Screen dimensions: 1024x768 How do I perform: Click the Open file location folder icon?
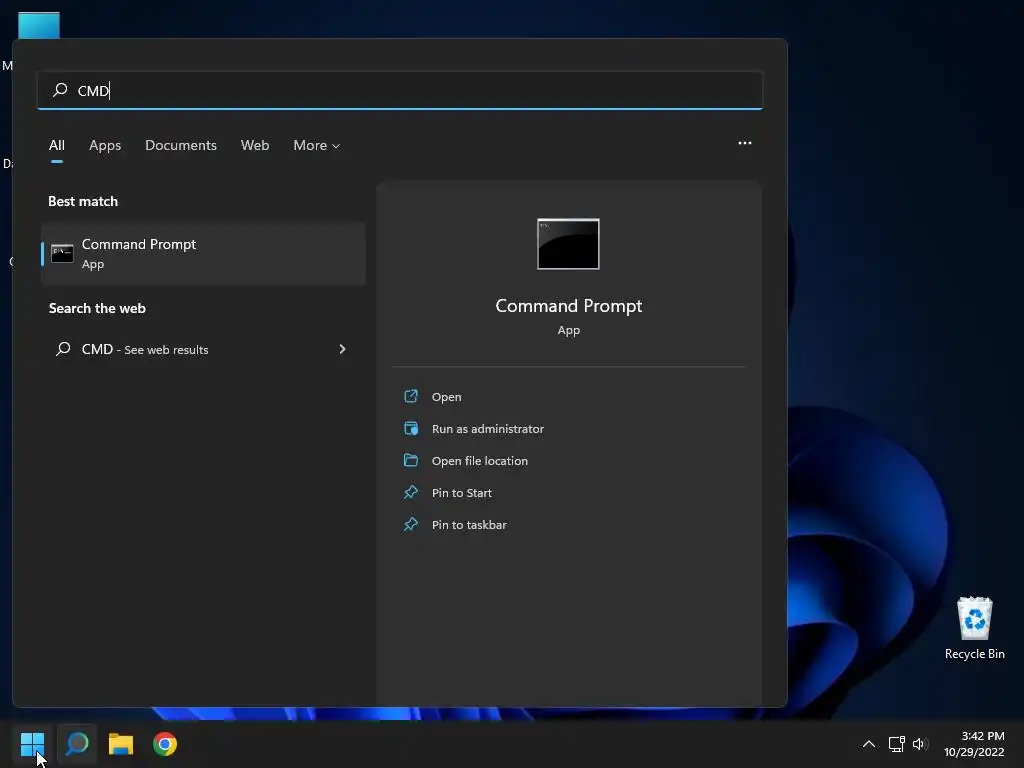click(411, 460)
